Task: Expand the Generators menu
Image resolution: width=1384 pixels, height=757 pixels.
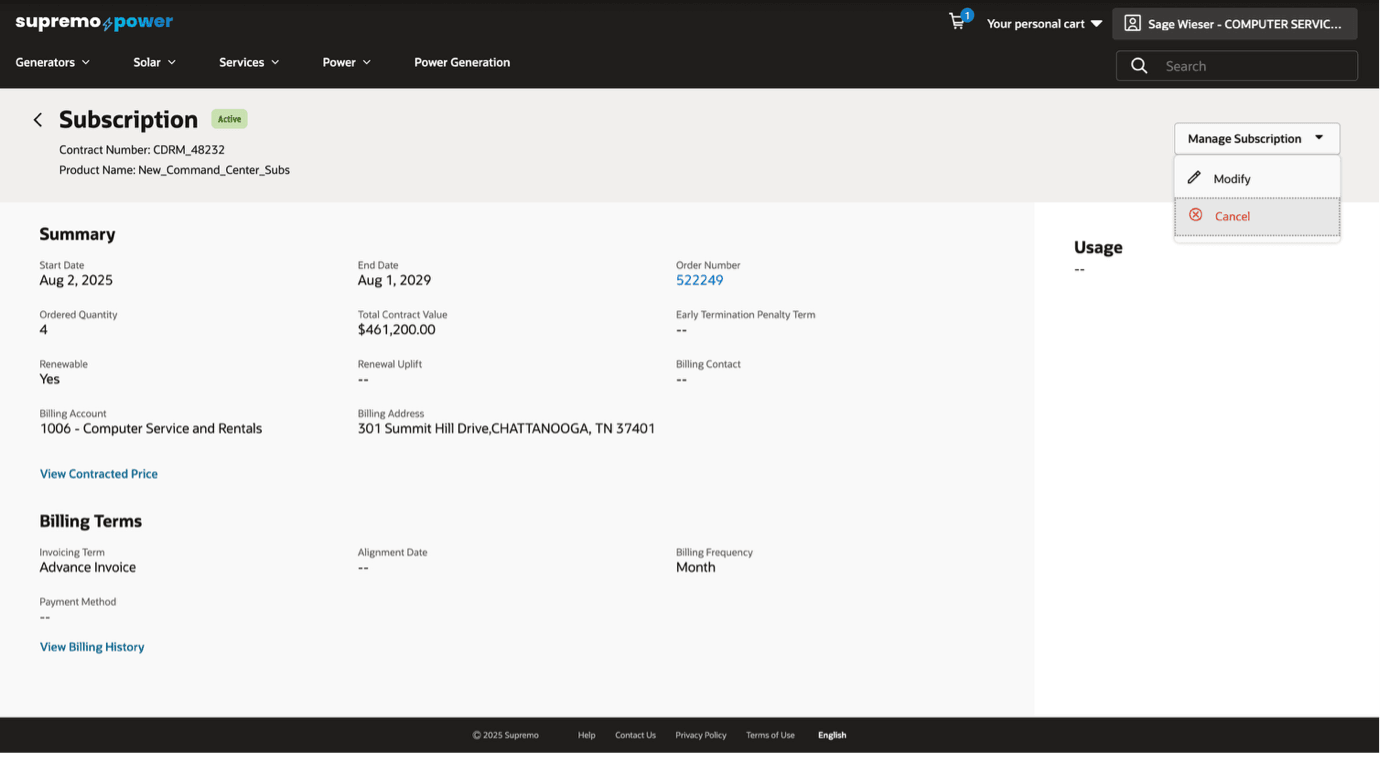Action: coord(53,62)
